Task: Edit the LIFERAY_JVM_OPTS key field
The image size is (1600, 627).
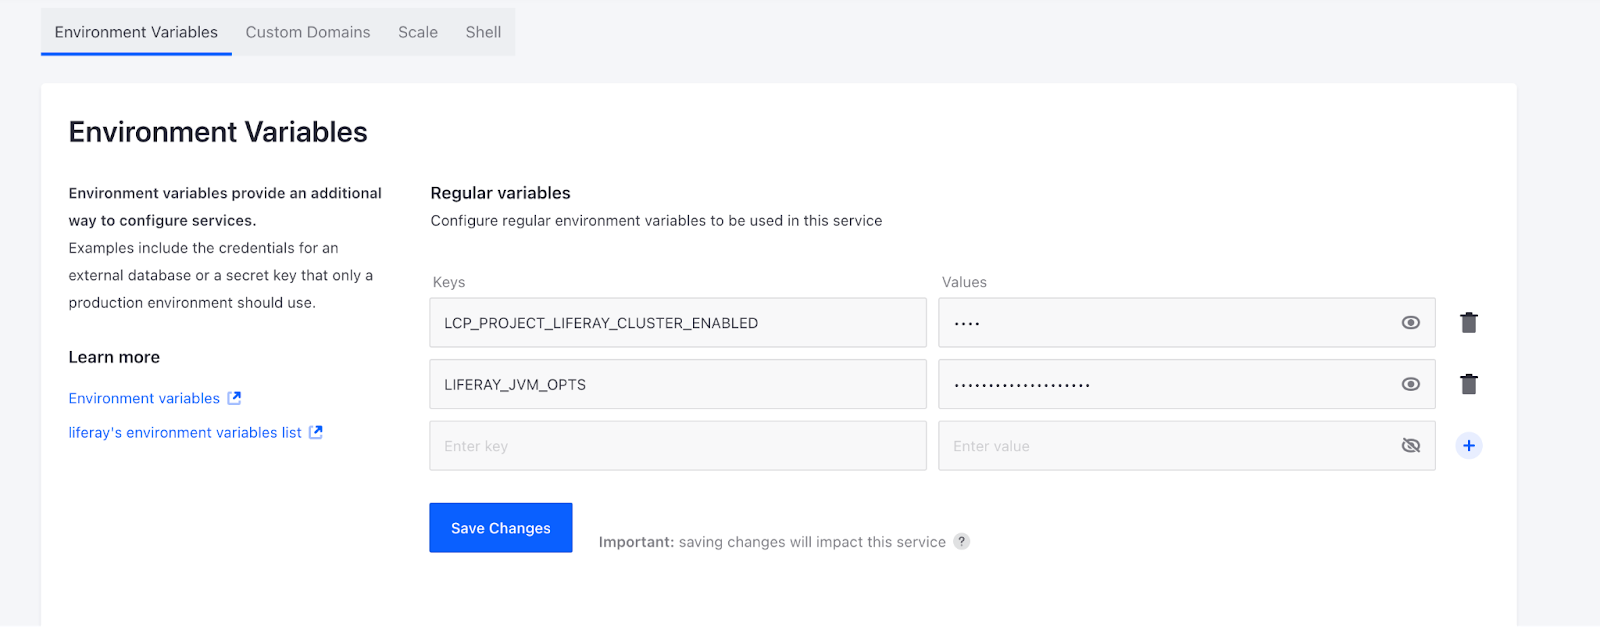Action: pyautogui.click(x=677, y=384)
